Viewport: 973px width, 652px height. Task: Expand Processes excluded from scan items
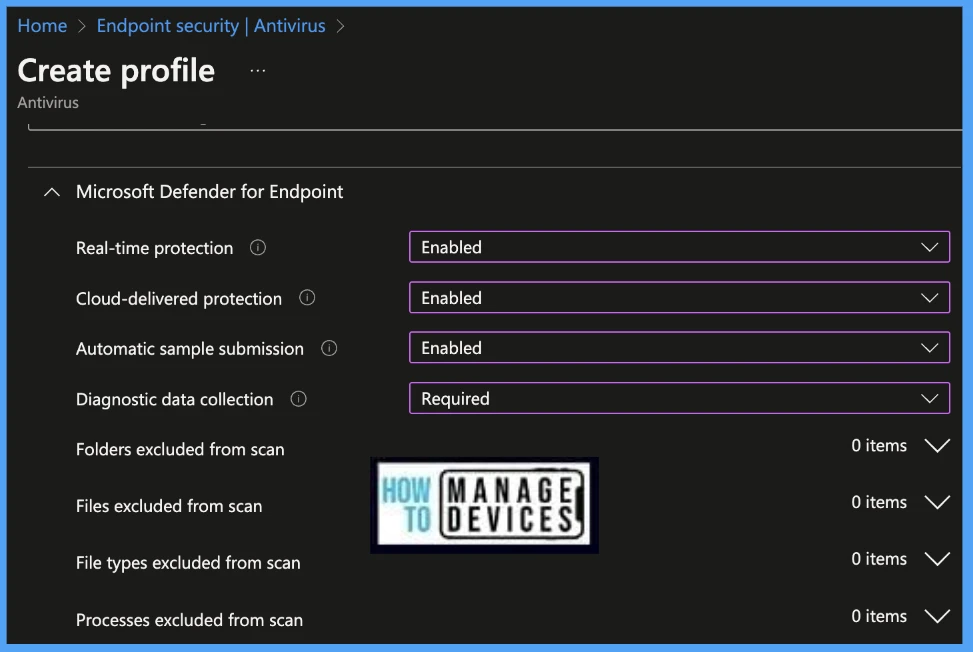[937, 616]
